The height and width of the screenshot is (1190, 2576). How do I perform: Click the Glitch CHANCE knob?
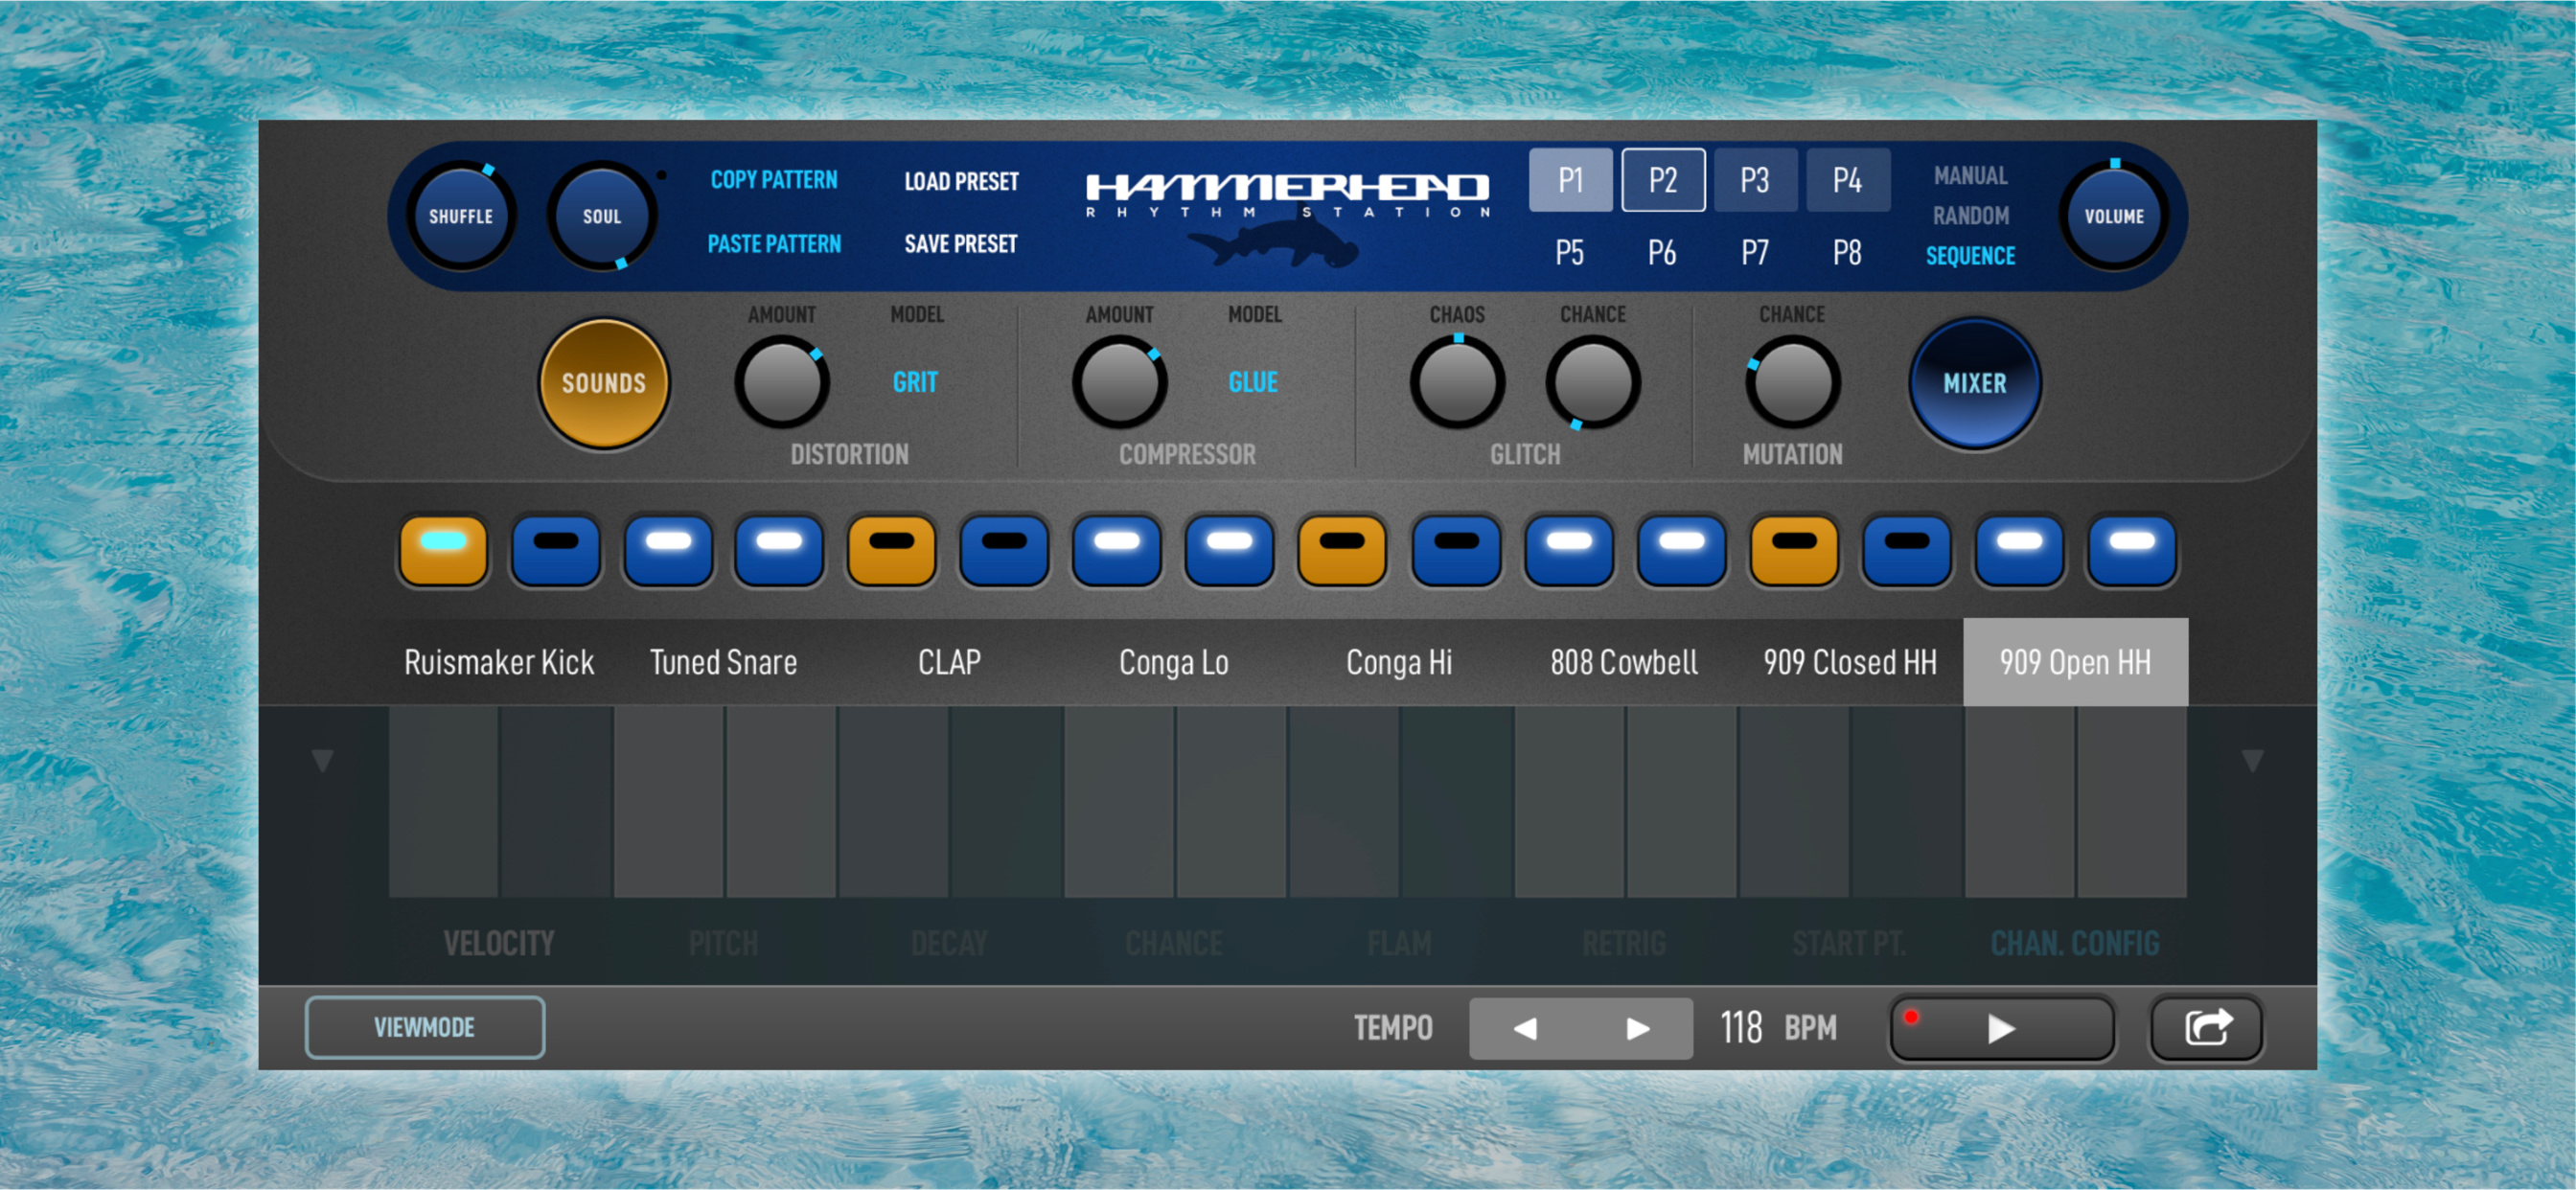(x=1593, y=383)
